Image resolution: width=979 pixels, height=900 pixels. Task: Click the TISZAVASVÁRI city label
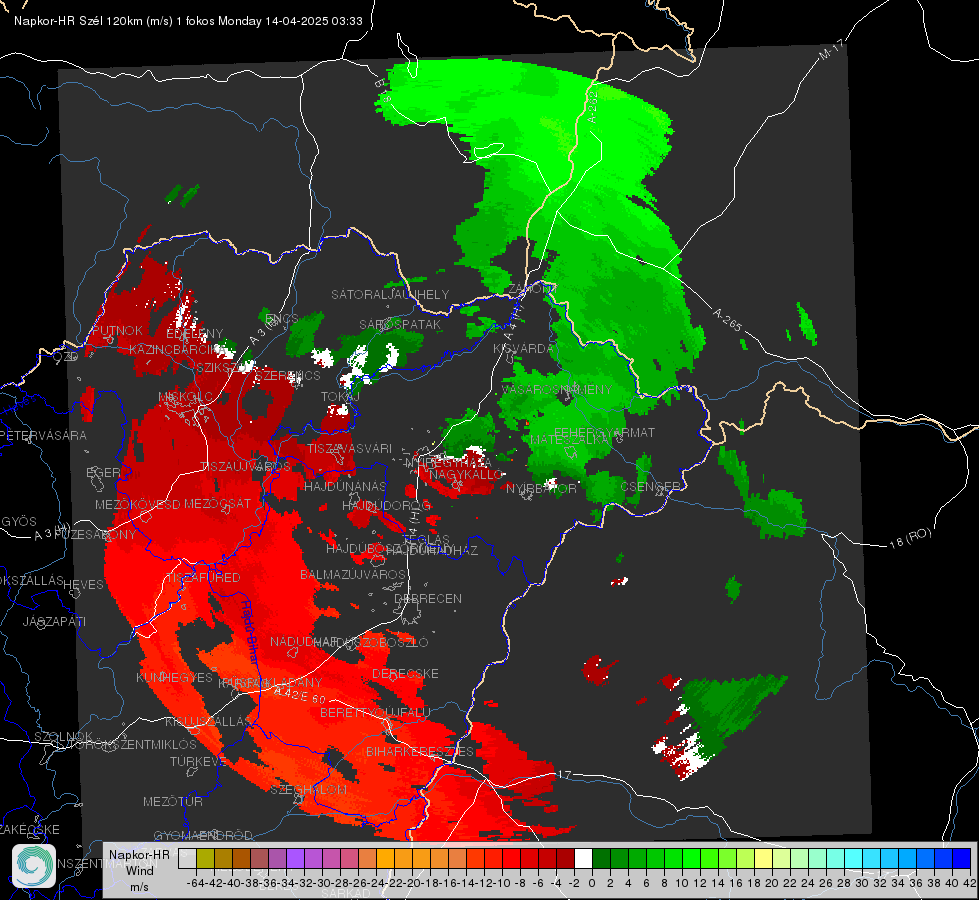(x=350, y=448)
